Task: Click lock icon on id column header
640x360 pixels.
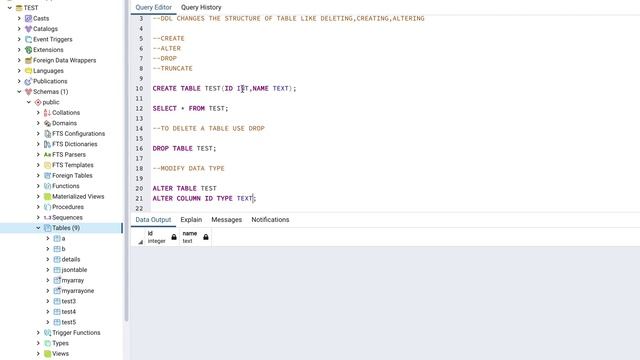Action: [x=174, y=237]
